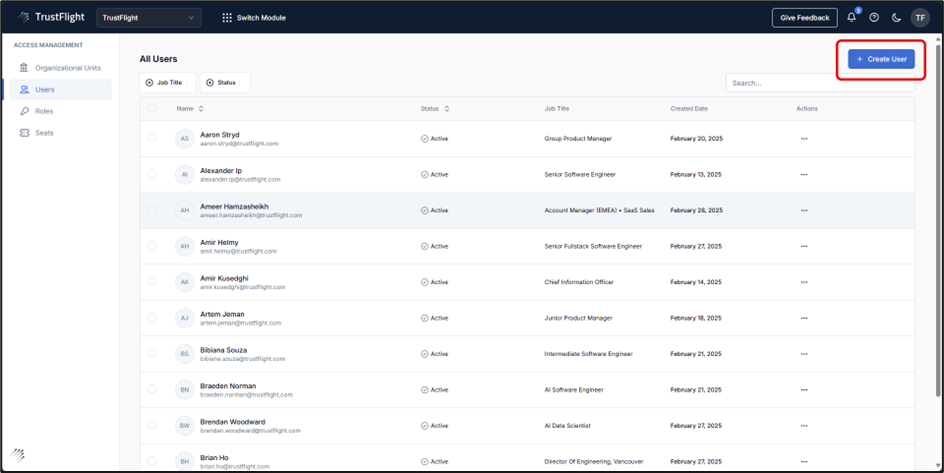Click the February 28, 2025 date
The image size is (944, 473).
[697, 211]
